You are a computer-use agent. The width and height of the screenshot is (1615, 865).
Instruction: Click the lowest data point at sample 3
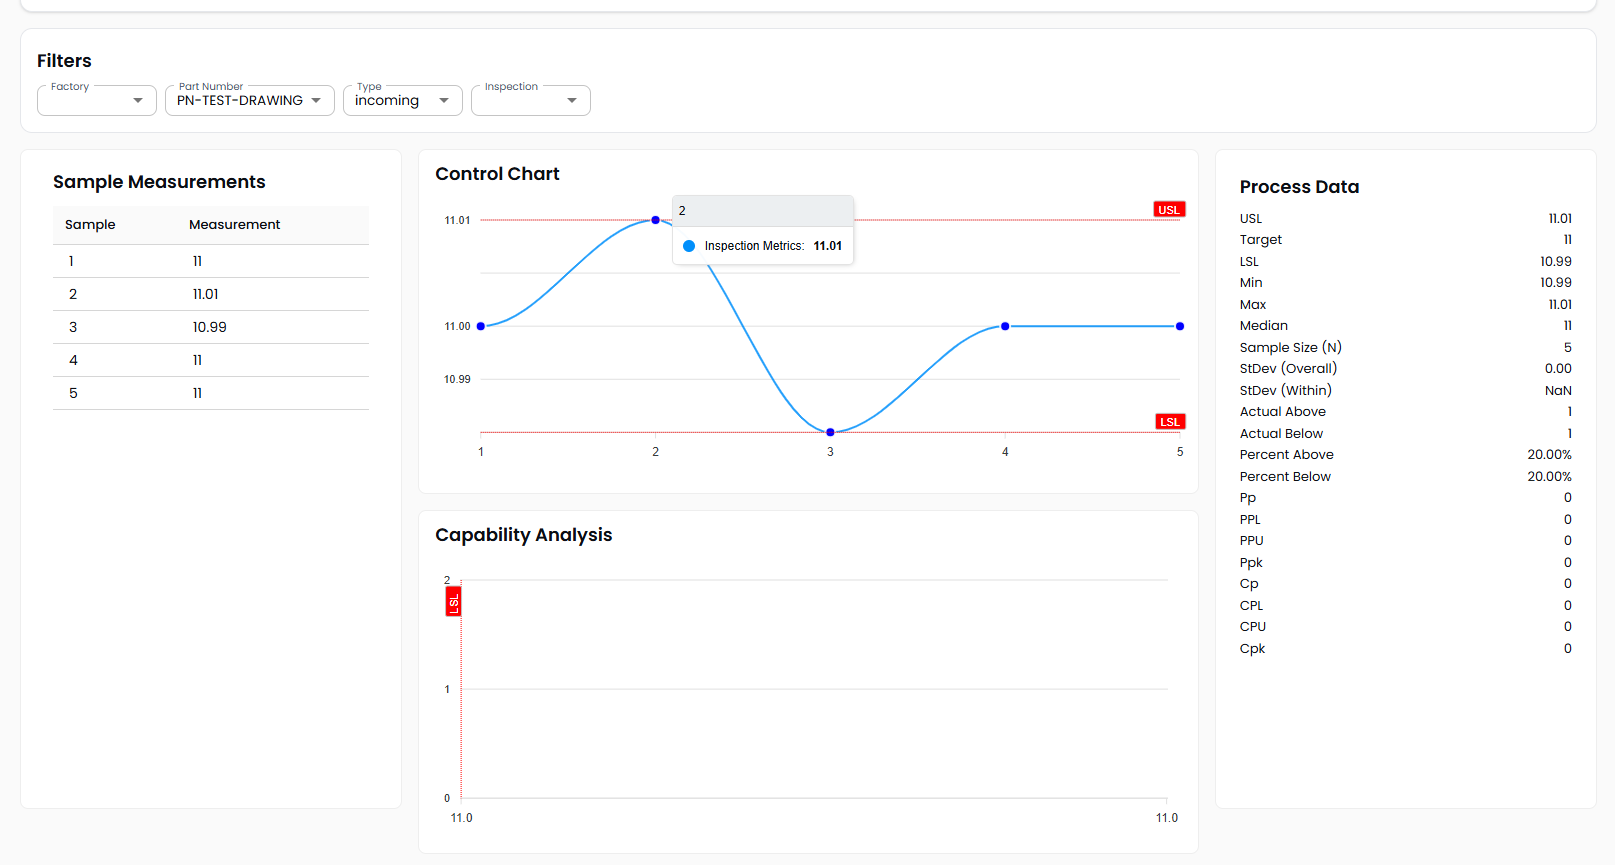[x=830, y=432]
